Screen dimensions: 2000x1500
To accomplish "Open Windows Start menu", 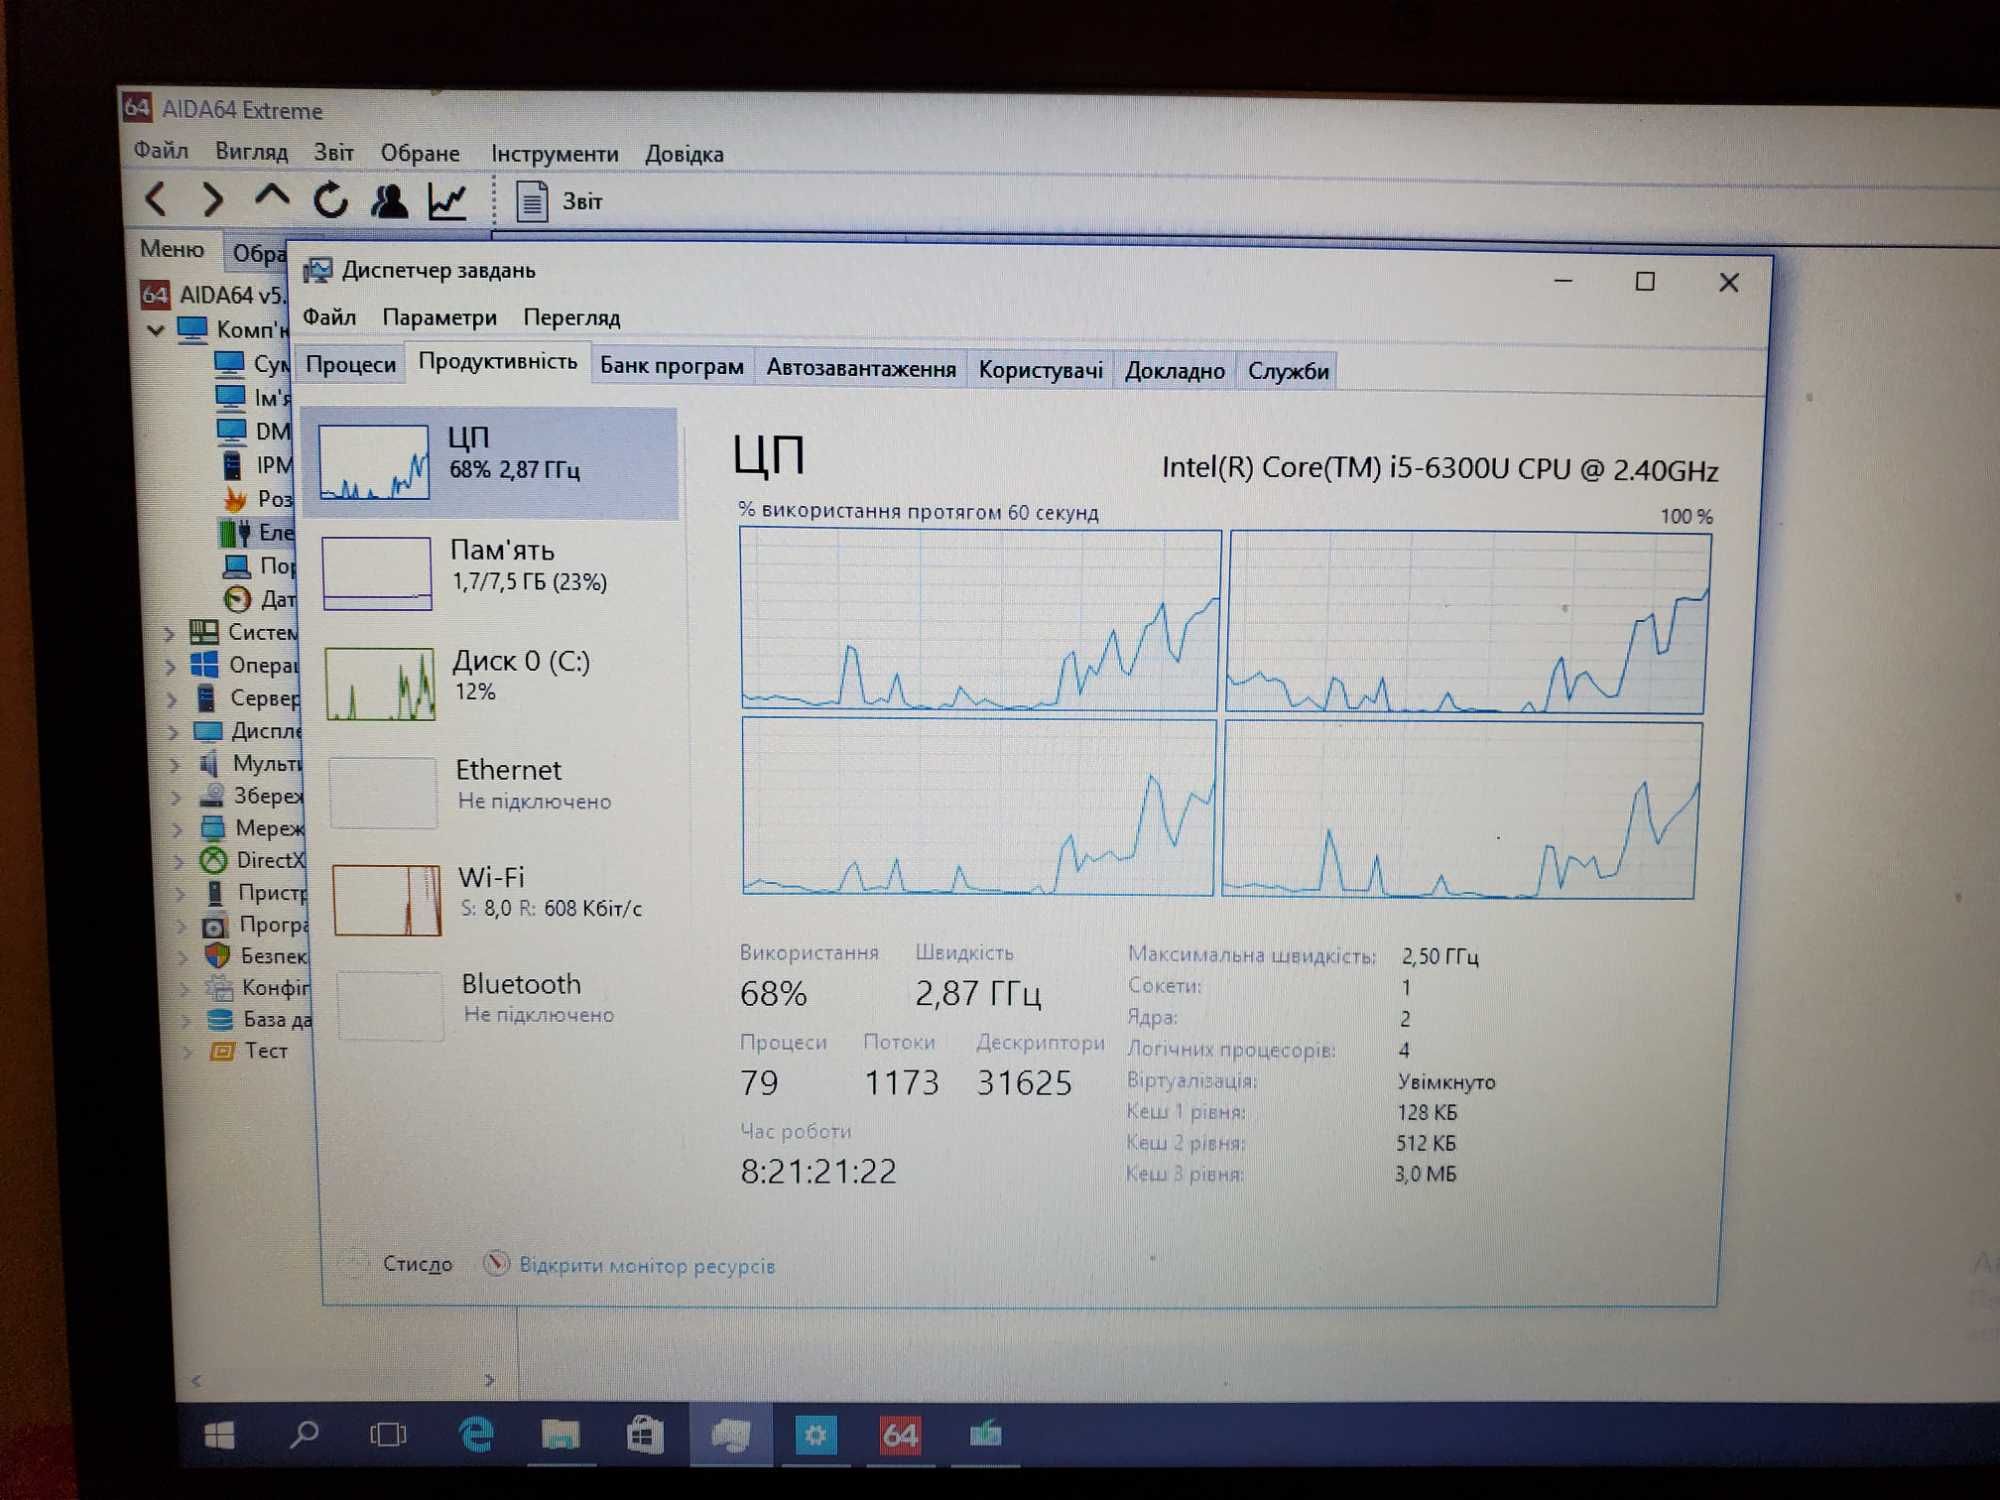I will (219, 1435).
